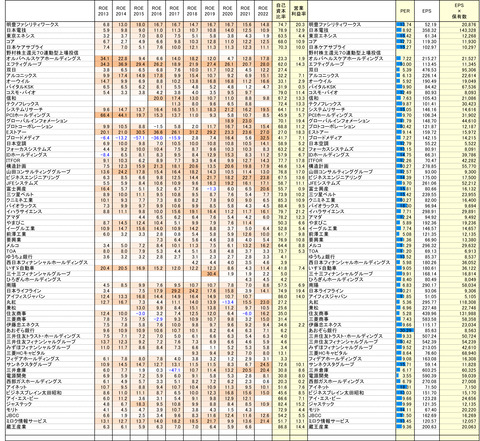Select the 66.4 ROE 2013 cell
The width and height of the screenshot is (480, 441).
click(x=103, y=115)
